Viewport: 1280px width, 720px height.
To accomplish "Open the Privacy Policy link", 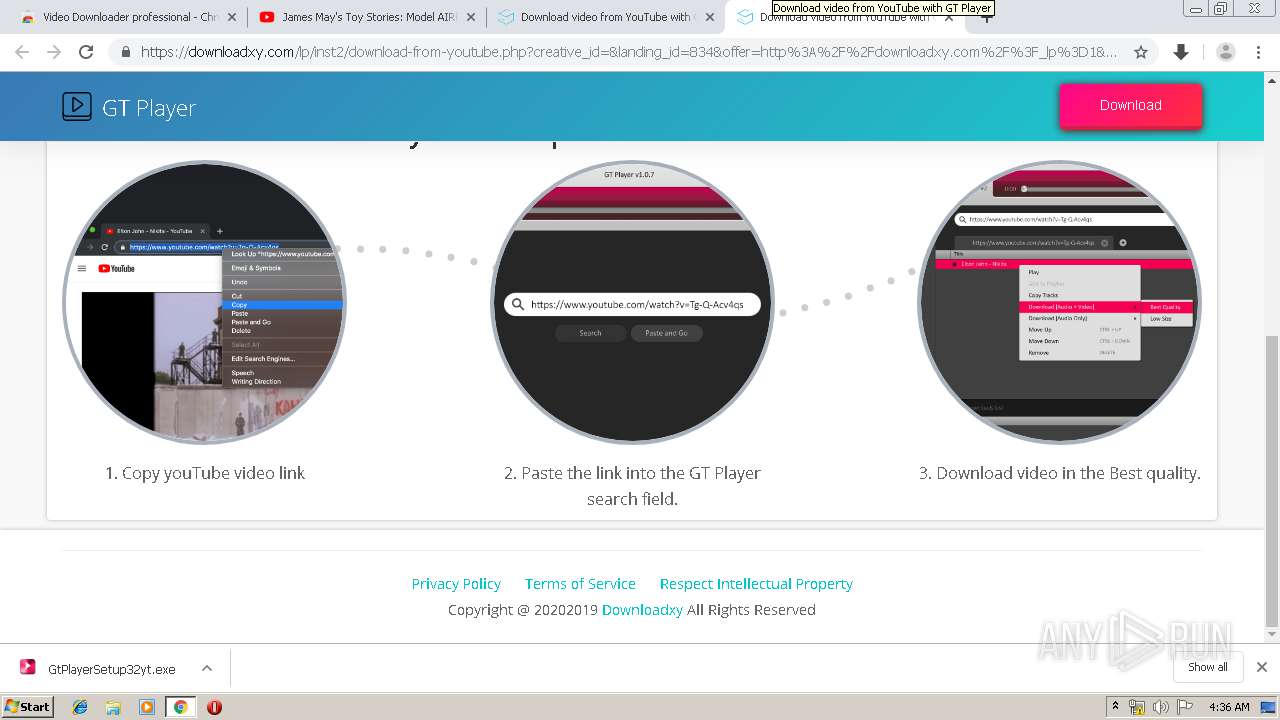I will pos(456,584).
